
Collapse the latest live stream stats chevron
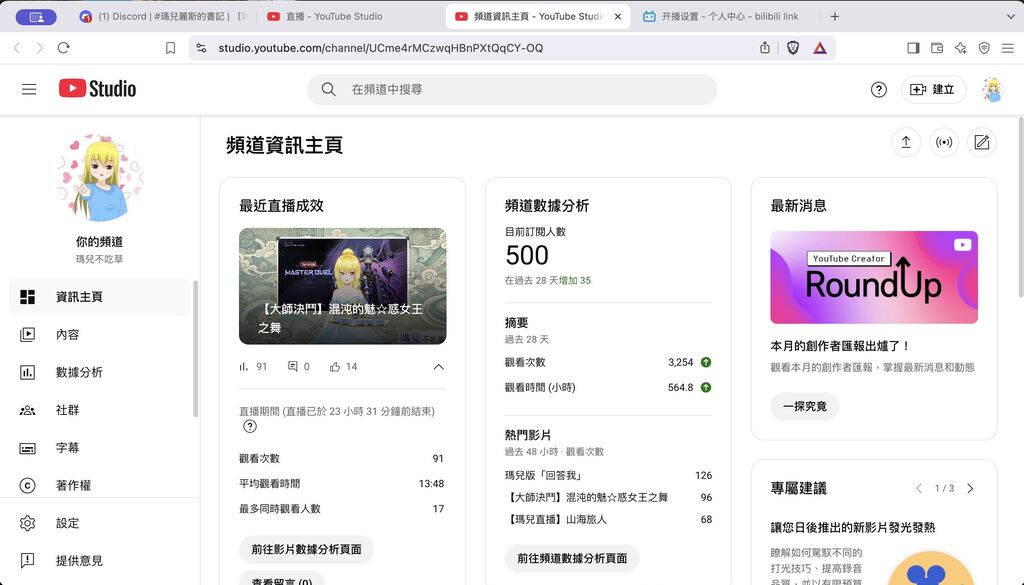coord(439,367)
